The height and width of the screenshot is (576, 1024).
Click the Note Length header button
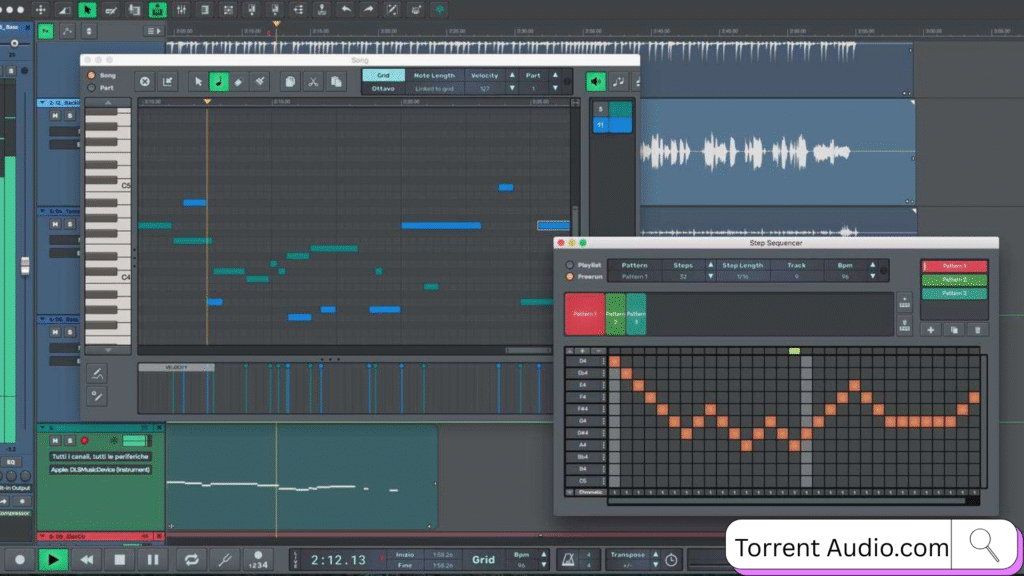click(x=434, y=75)
